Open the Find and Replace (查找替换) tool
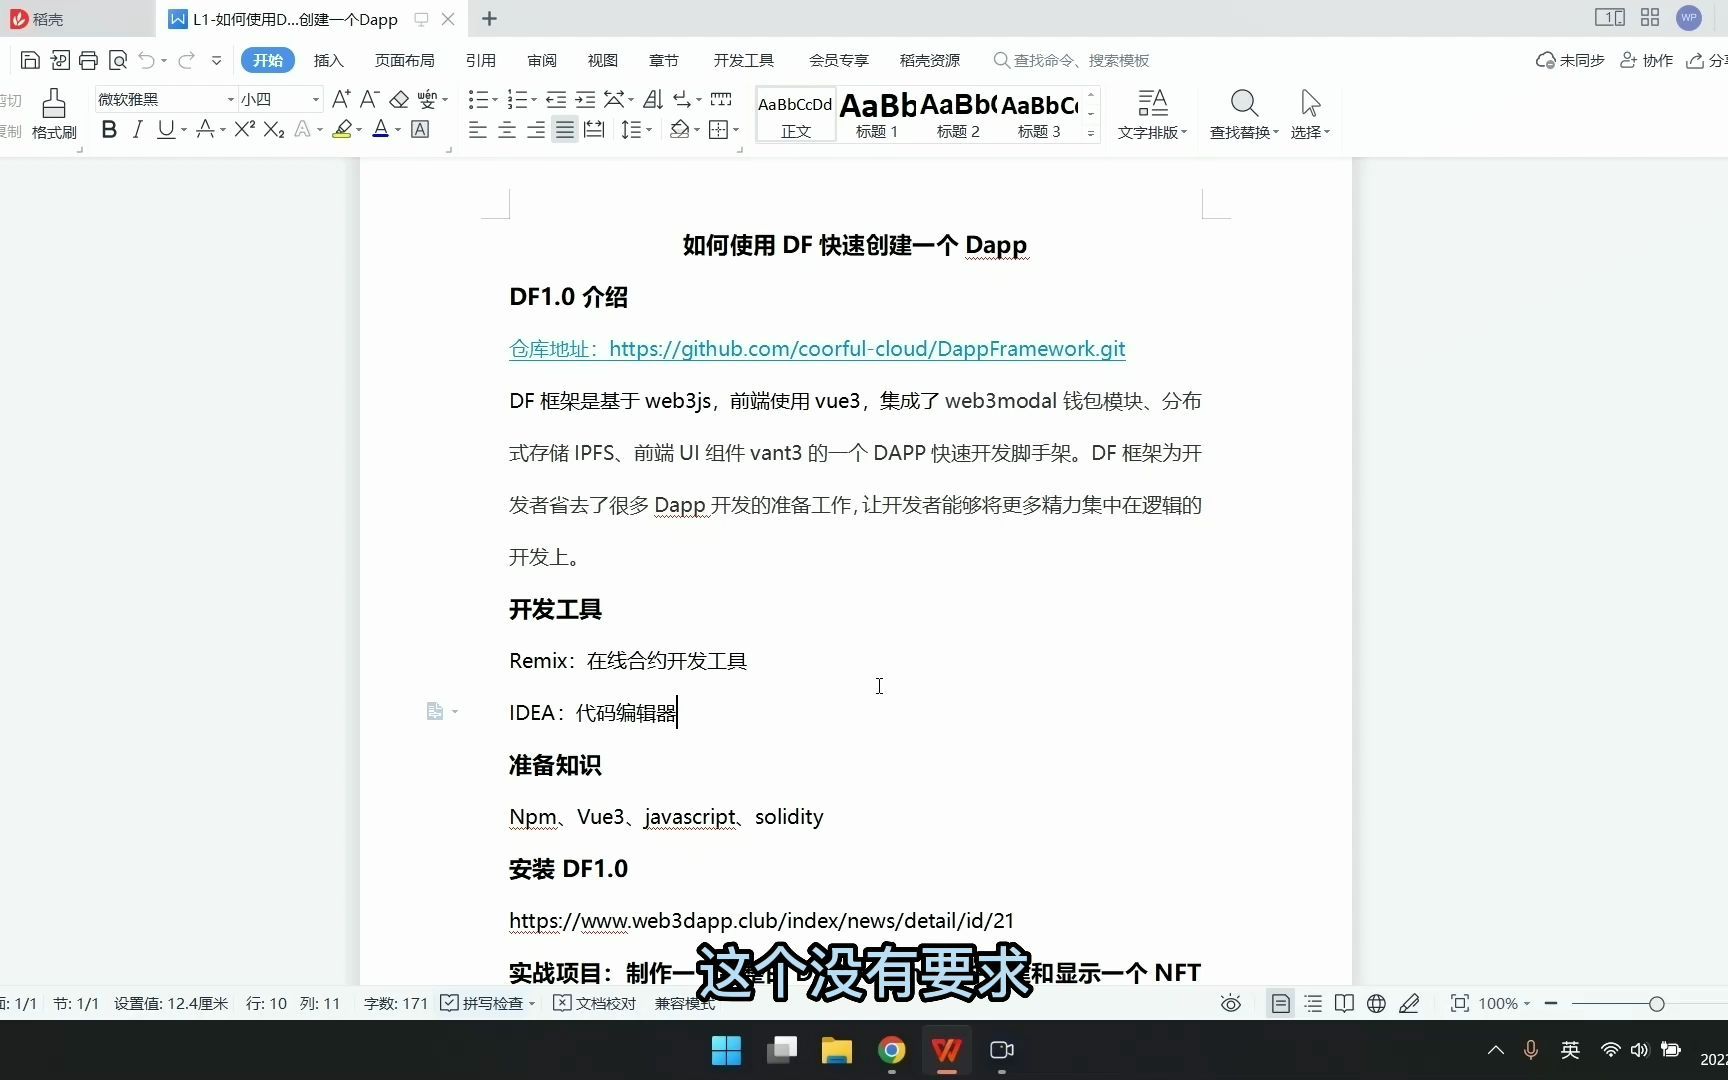The width and height of the screenshot is (1728, 1080). pos(1244,114)
